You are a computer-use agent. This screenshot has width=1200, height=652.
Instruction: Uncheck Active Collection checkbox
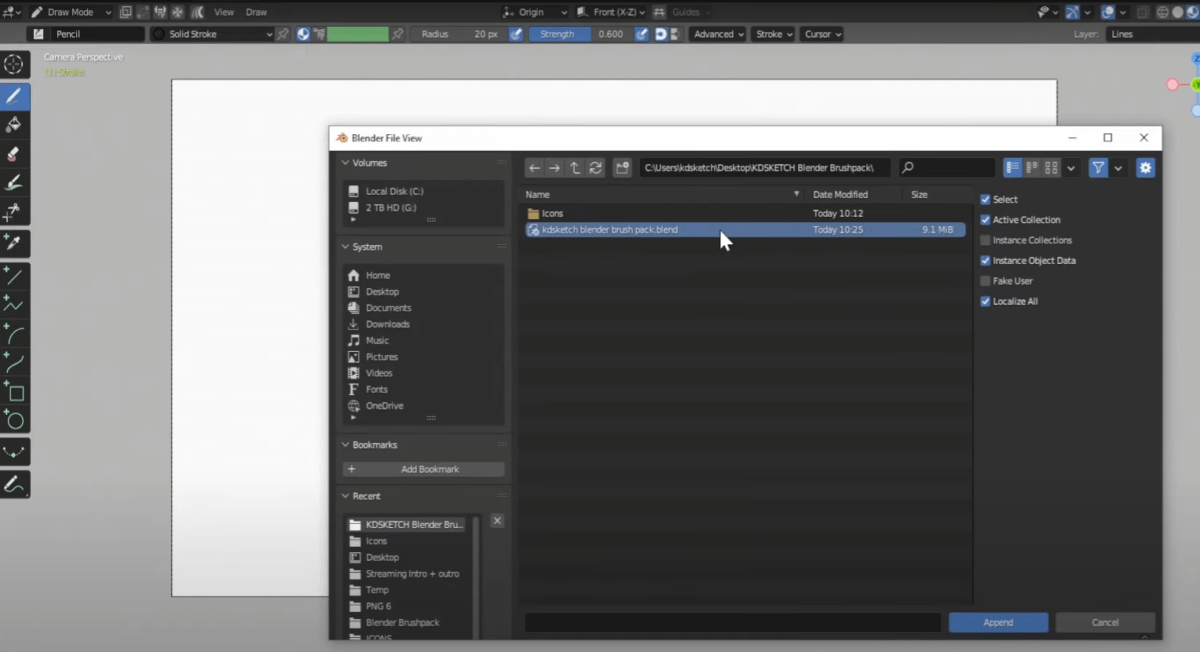(x=985, y=220)
